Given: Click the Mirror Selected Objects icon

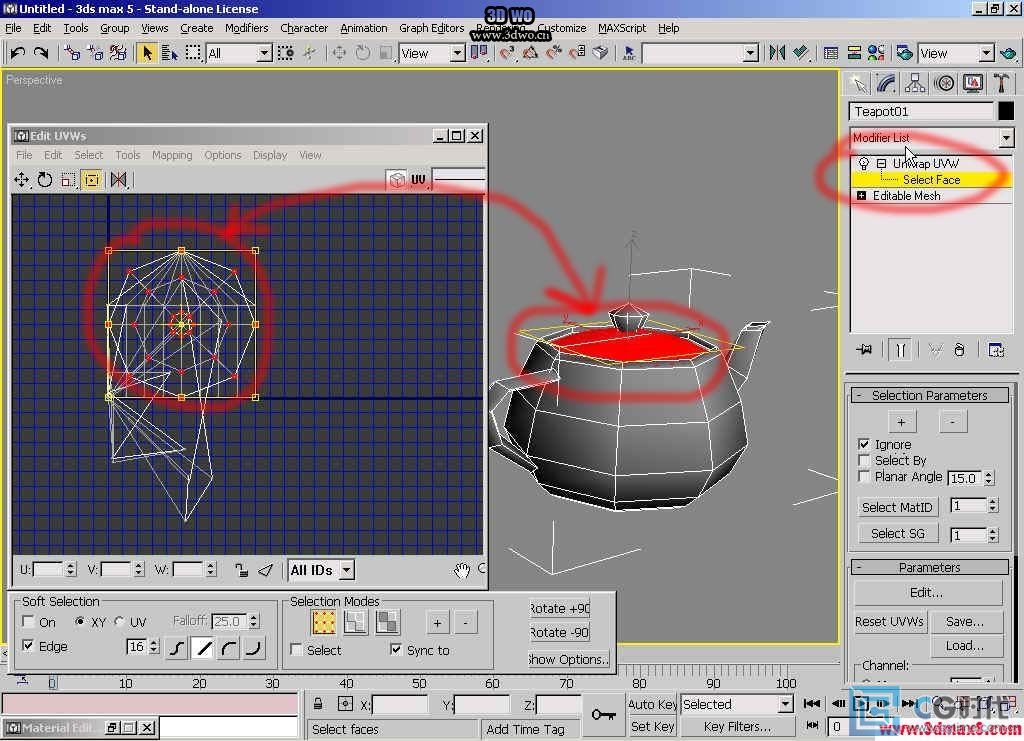Looking at the screenshot, I should [776, 53].
